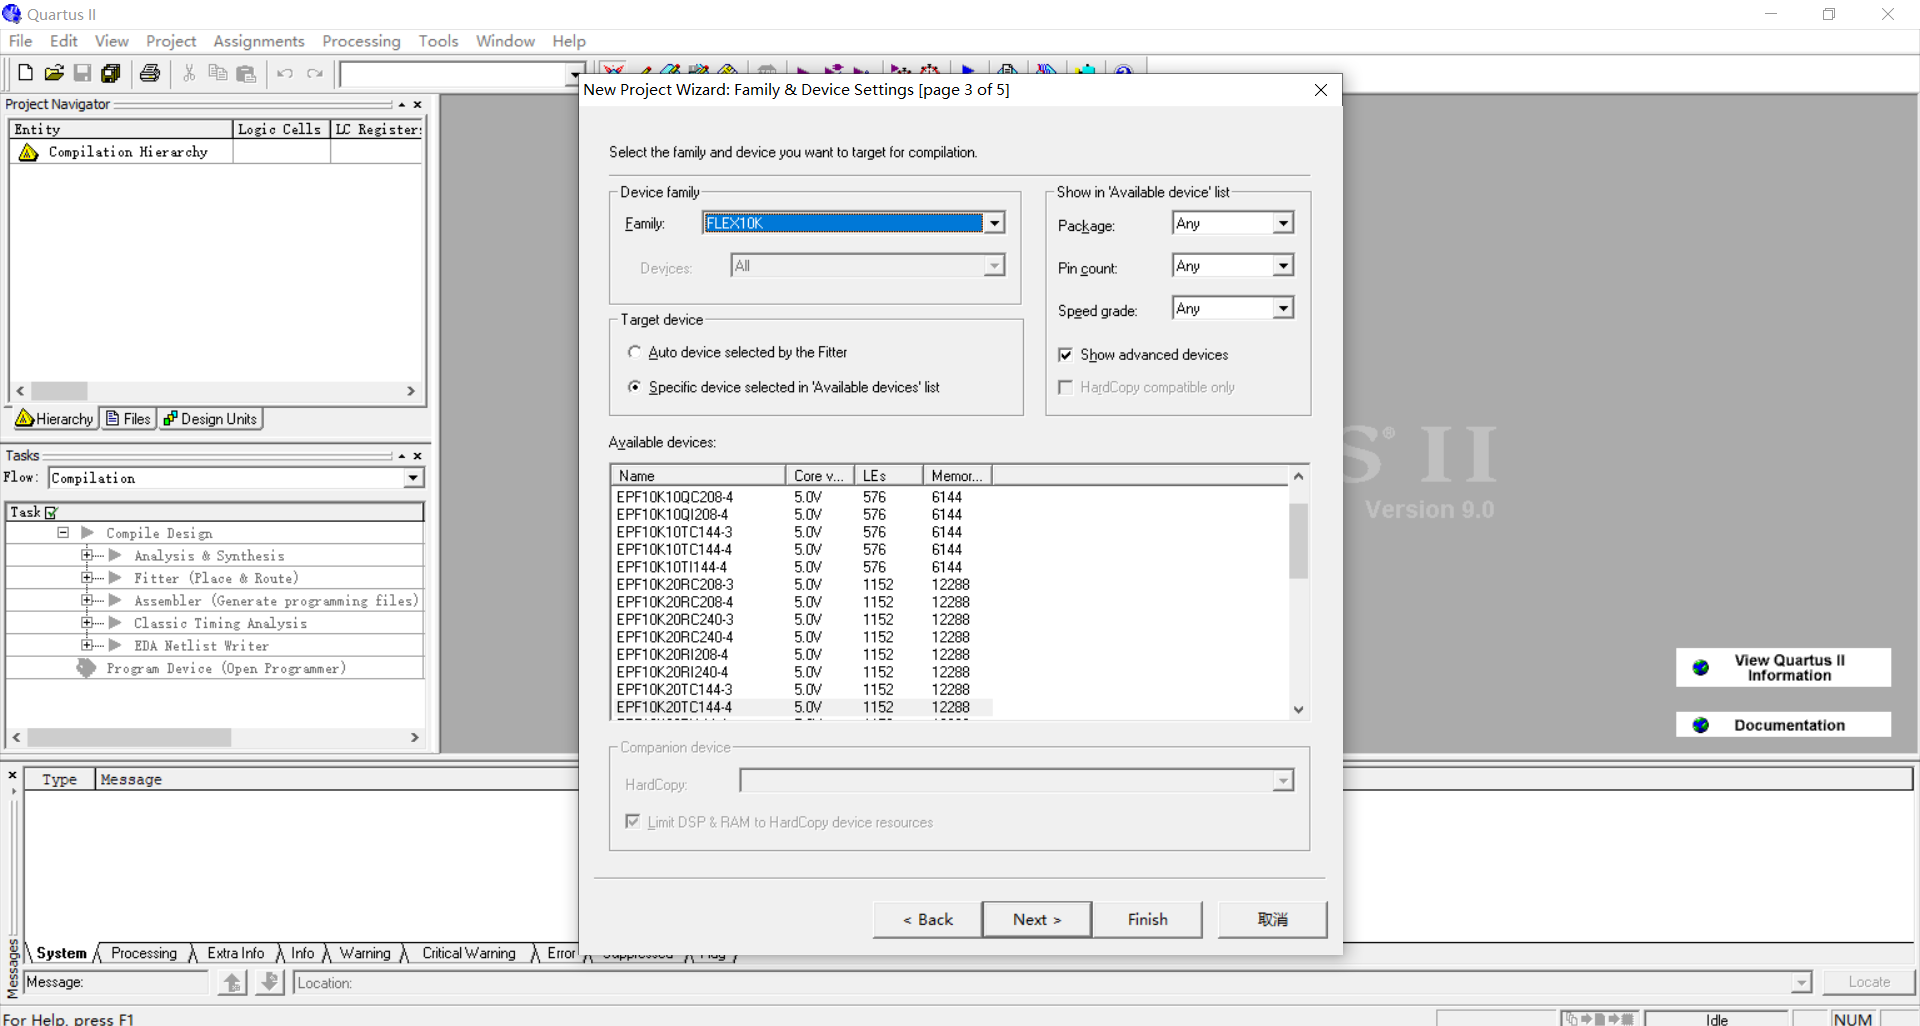Click the Compile Design play icon
This screenshot has width=1920, height=1026.
(x=87, y=533)
